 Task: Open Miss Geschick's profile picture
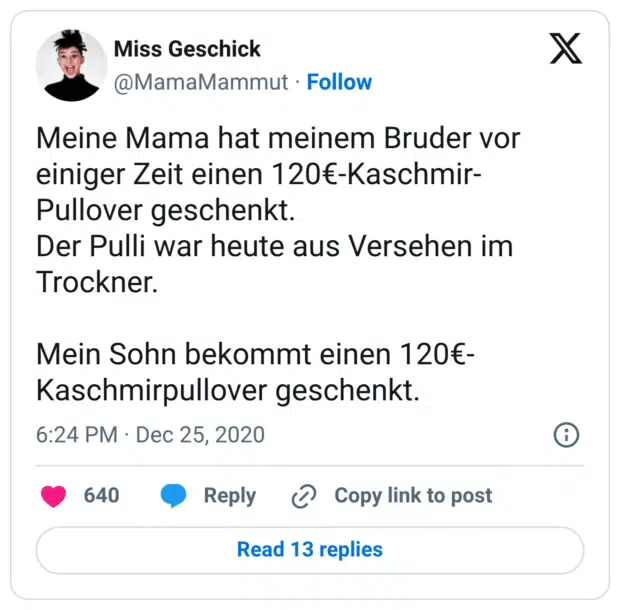click(71, 65)
